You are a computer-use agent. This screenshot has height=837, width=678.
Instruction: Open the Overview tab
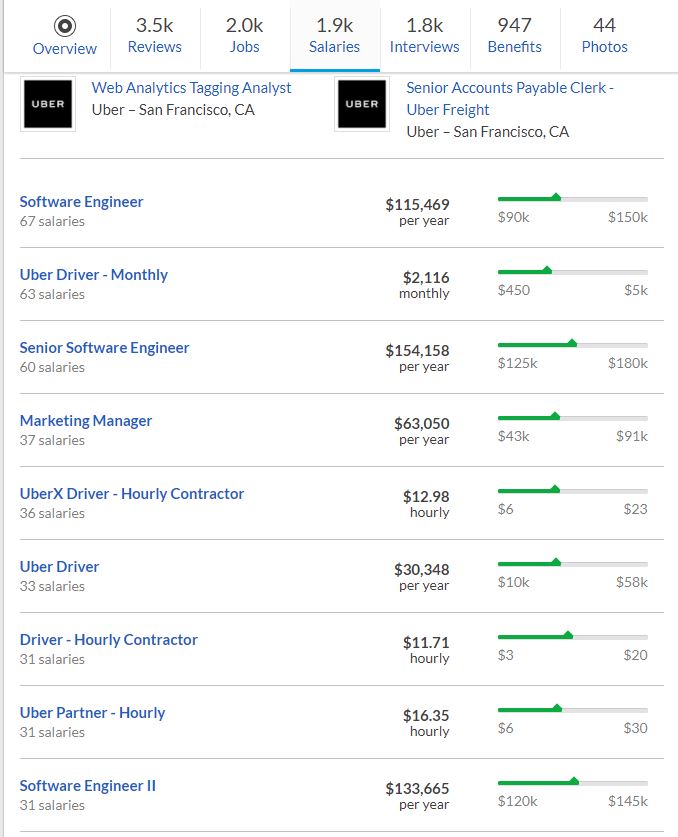coord(65,36)
